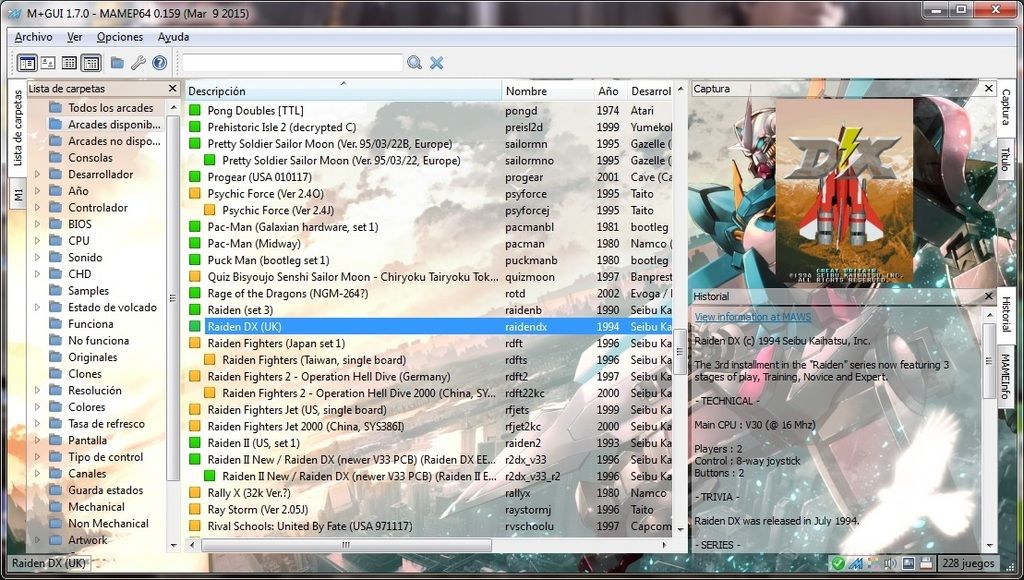The height and width of the screenshot is (580, 1024).
Task: Click the green checkmark status bar icon
Action: pyautogui.click(x=837, y=563)
